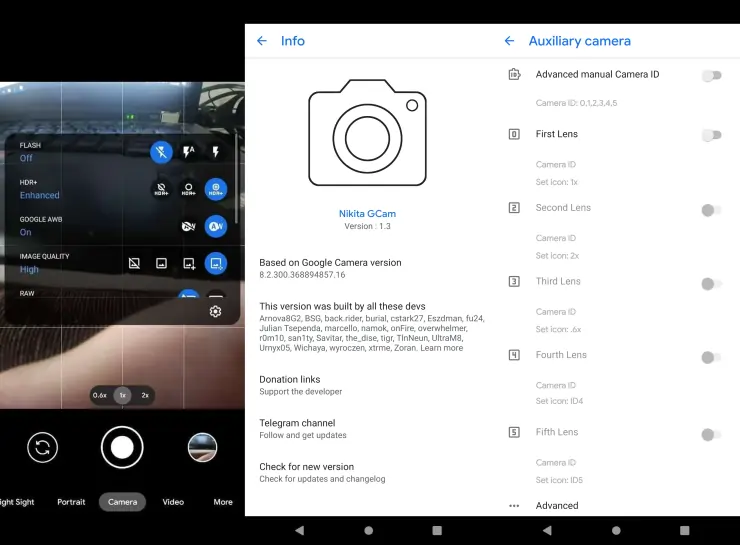Open Set icon: 1x under First Lens
The image size is (740, 545).
tap(556, 182)
